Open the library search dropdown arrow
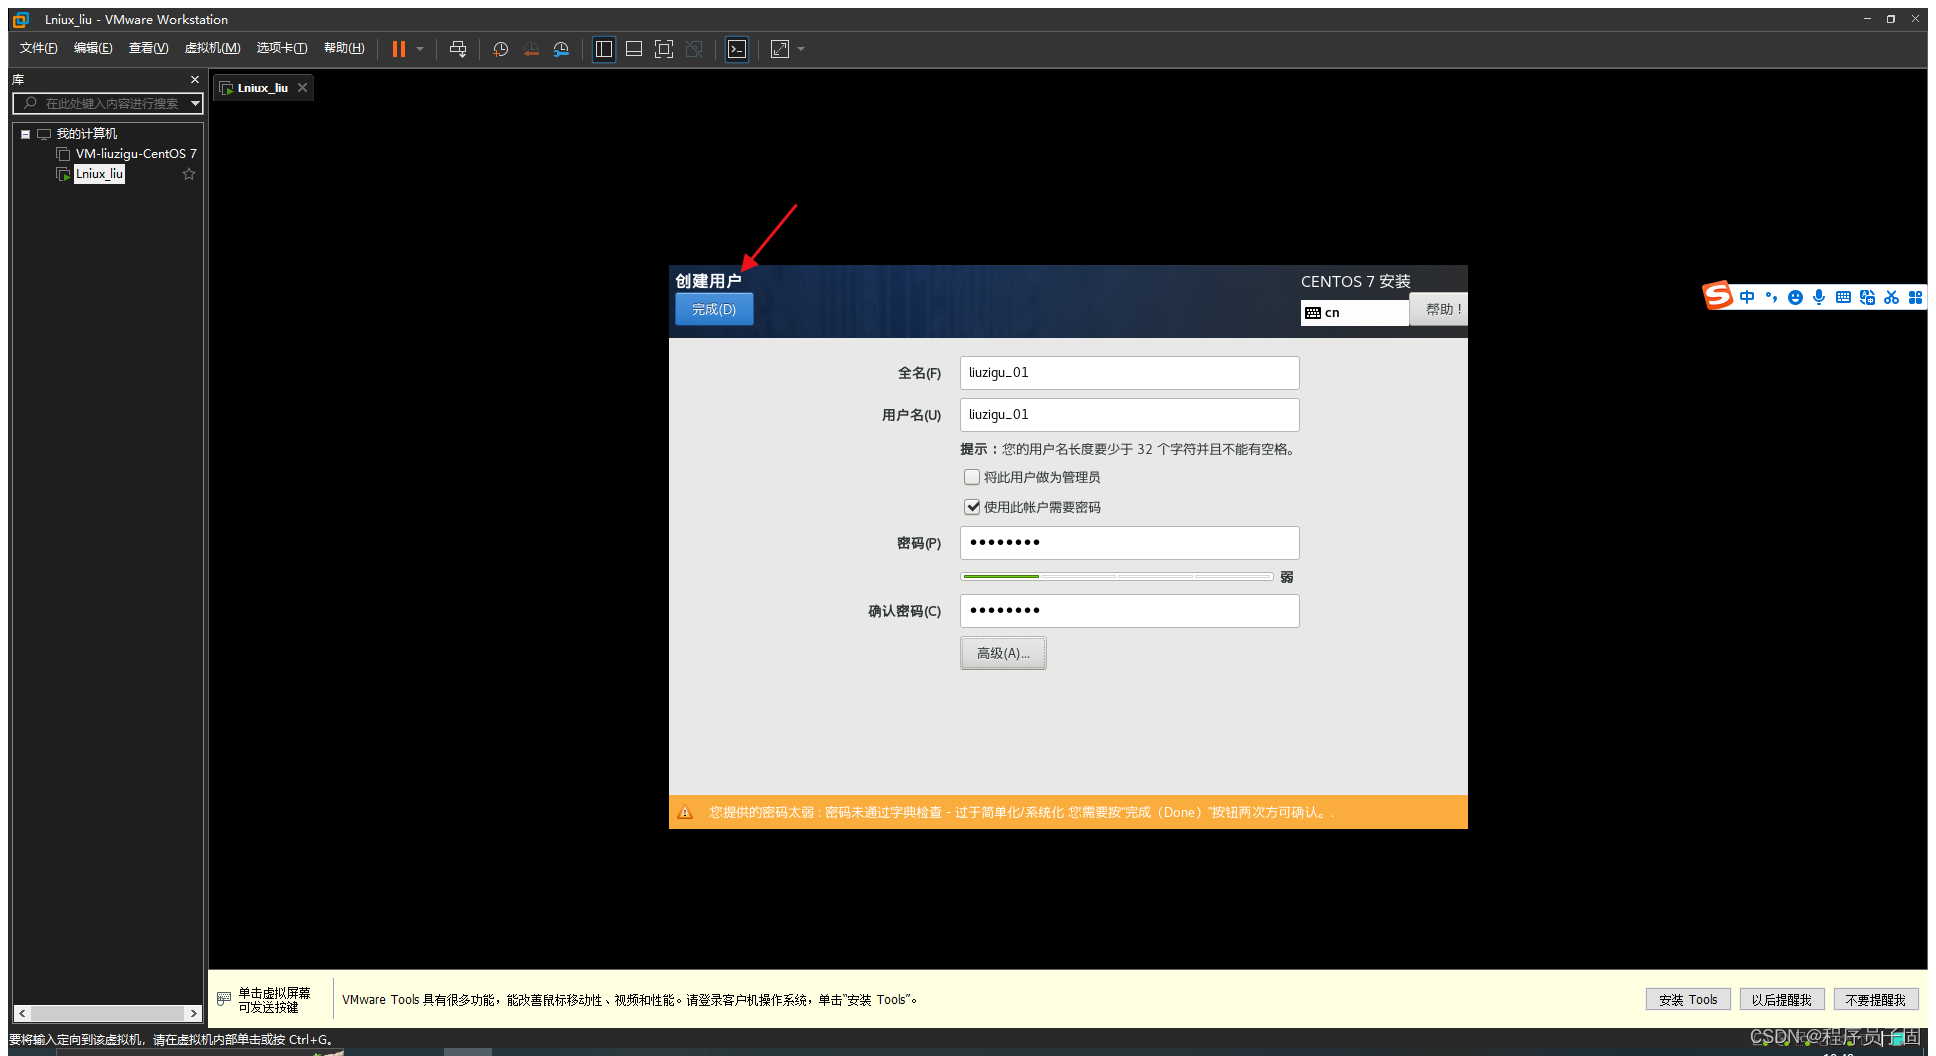Image resolution: width=1936 pixels, height=1056 pixels. click(195, 103)
